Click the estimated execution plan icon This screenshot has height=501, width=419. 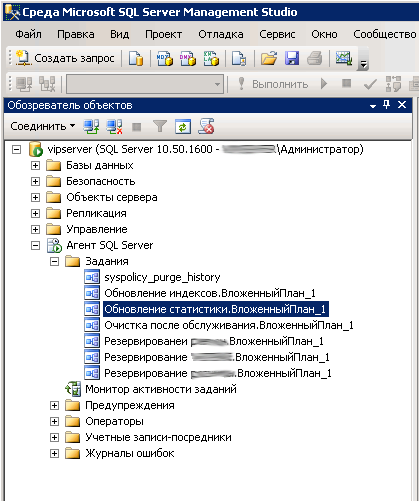click(393, 84)
